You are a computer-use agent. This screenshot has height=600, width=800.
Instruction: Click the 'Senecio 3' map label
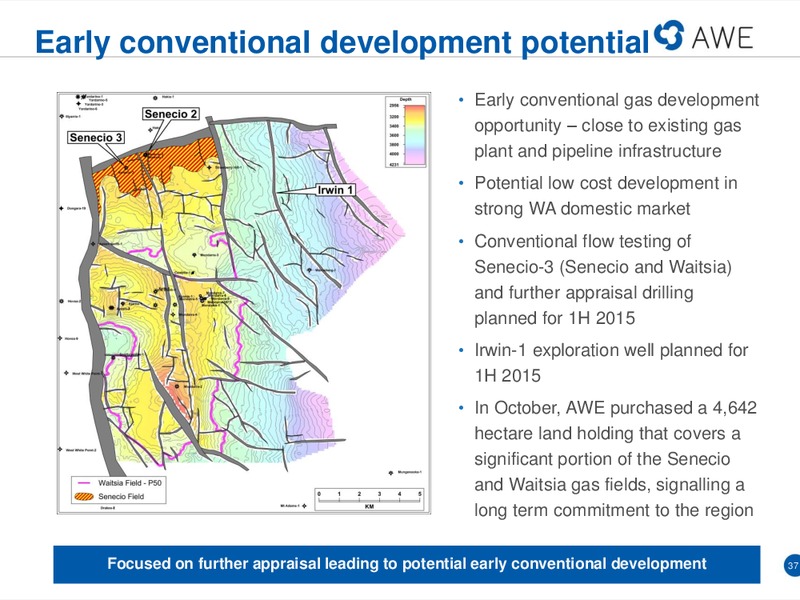coord(96,137)
